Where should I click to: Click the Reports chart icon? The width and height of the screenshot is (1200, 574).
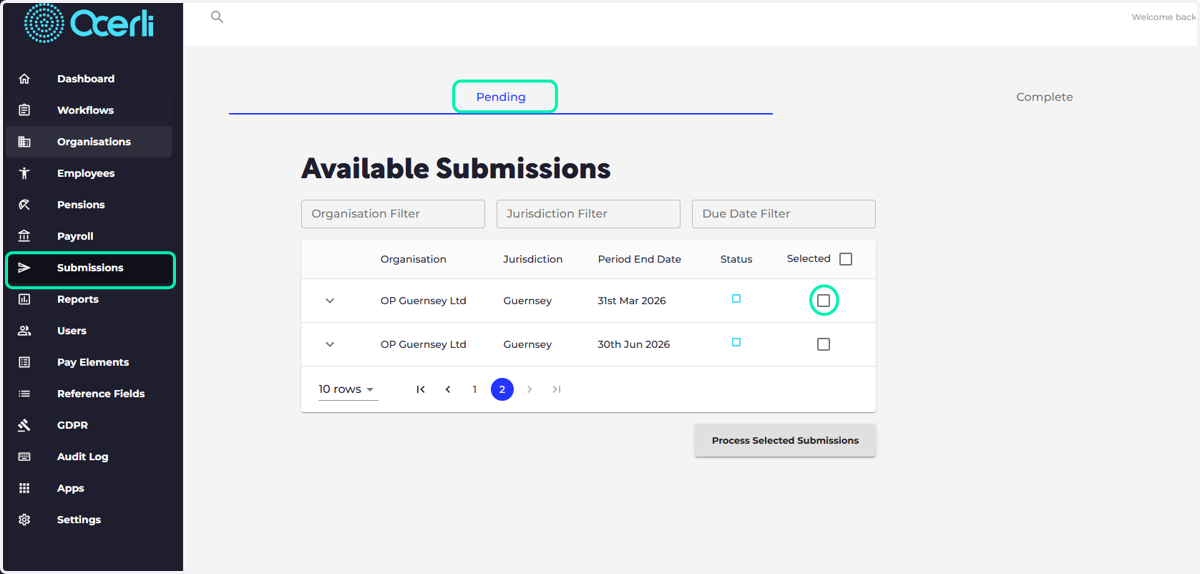coord(25,299)
